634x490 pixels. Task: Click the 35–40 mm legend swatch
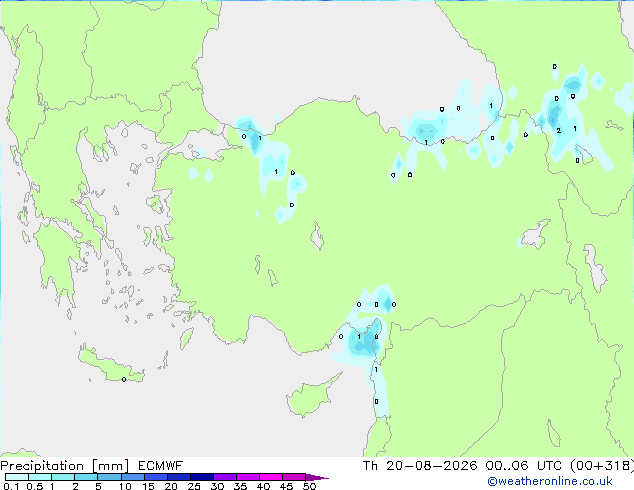coord(248,477)
